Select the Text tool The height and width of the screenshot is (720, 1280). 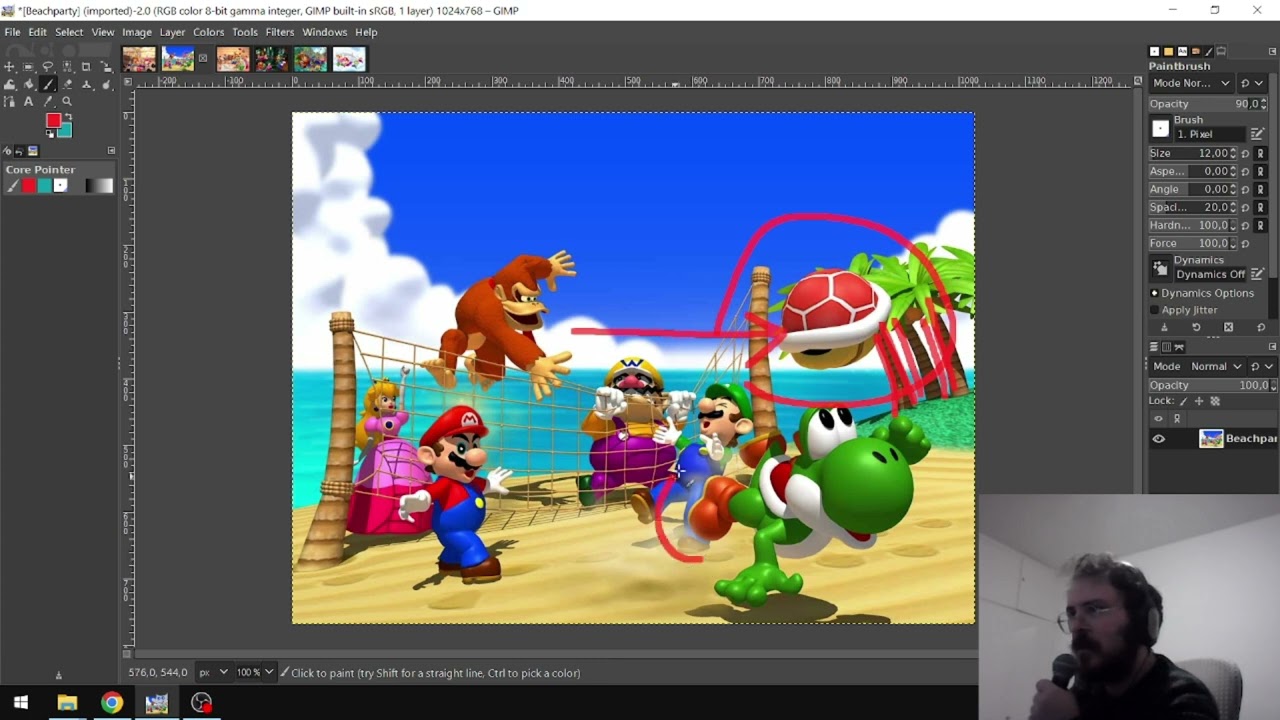(28, 102)
